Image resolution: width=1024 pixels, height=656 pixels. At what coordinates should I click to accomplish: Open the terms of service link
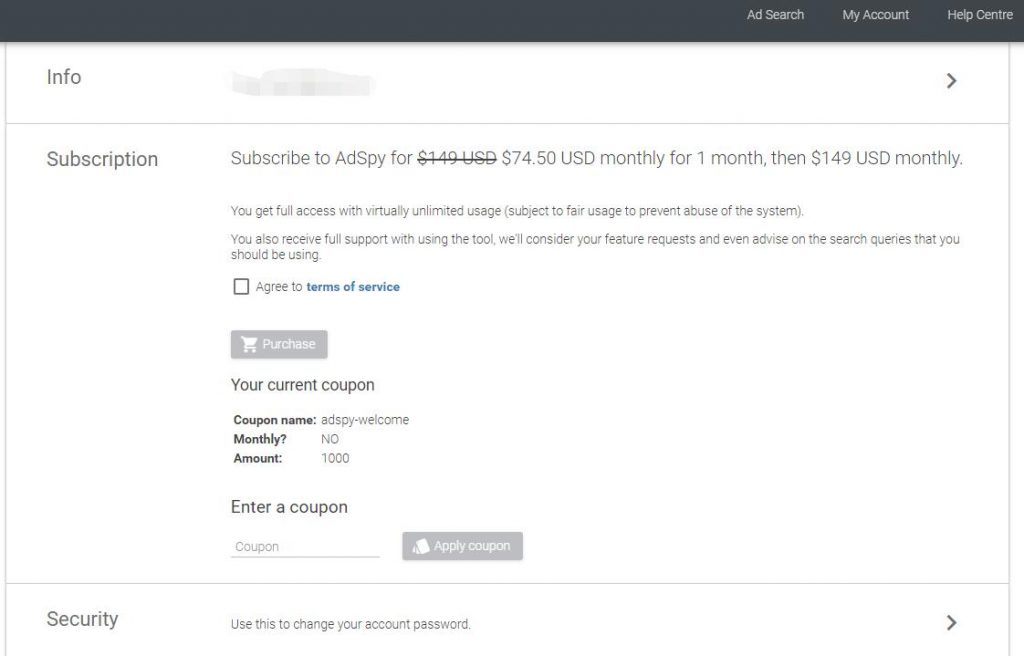click(353, 286)
